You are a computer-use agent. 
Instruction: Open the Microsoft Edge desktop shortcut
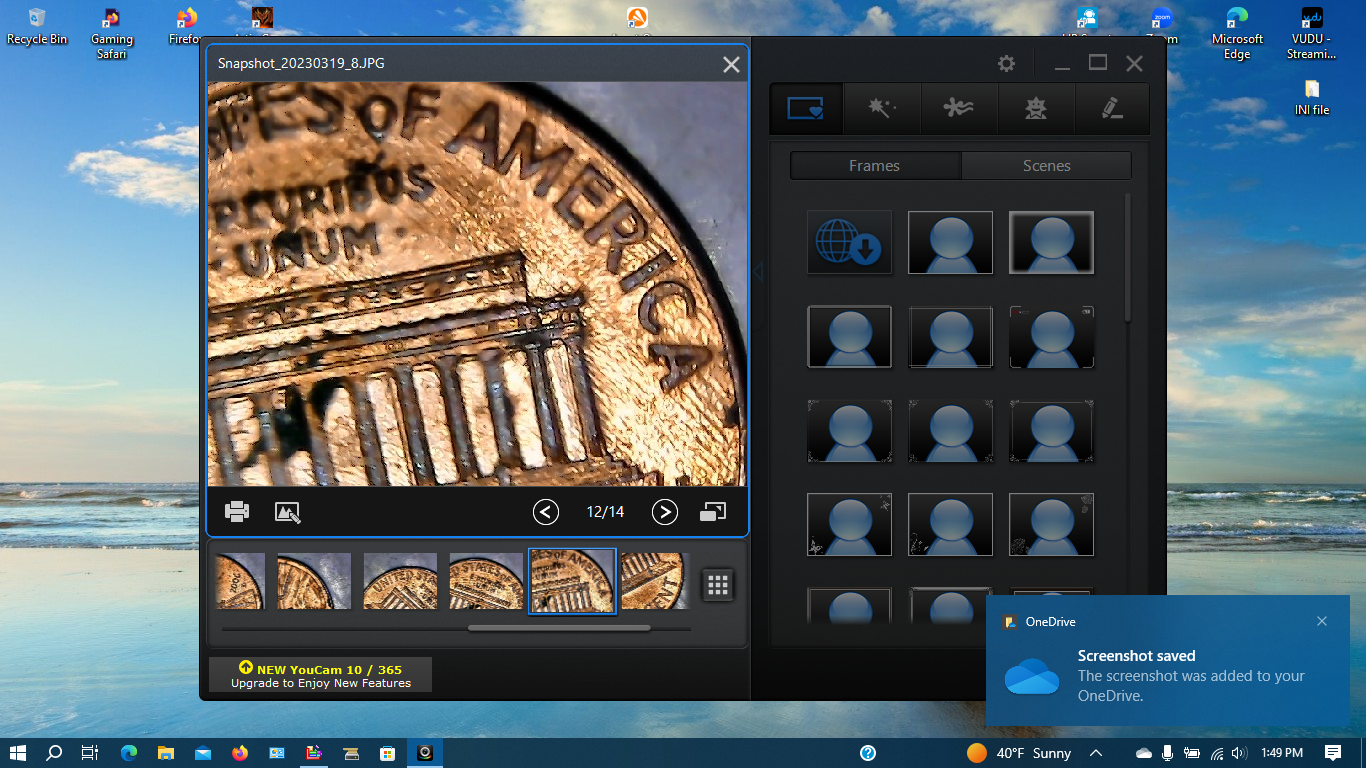1237,34
